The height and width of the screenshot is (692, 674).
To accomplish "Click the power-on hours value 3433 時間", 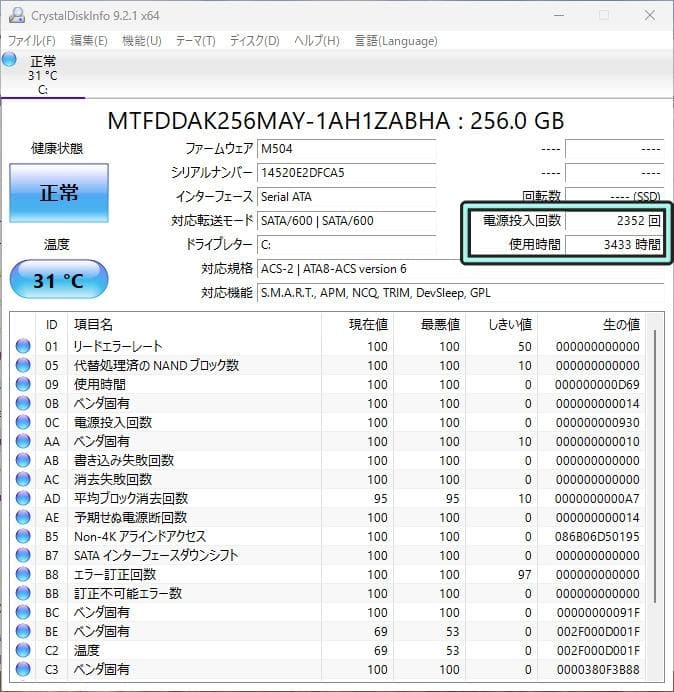I will [614, 244].
